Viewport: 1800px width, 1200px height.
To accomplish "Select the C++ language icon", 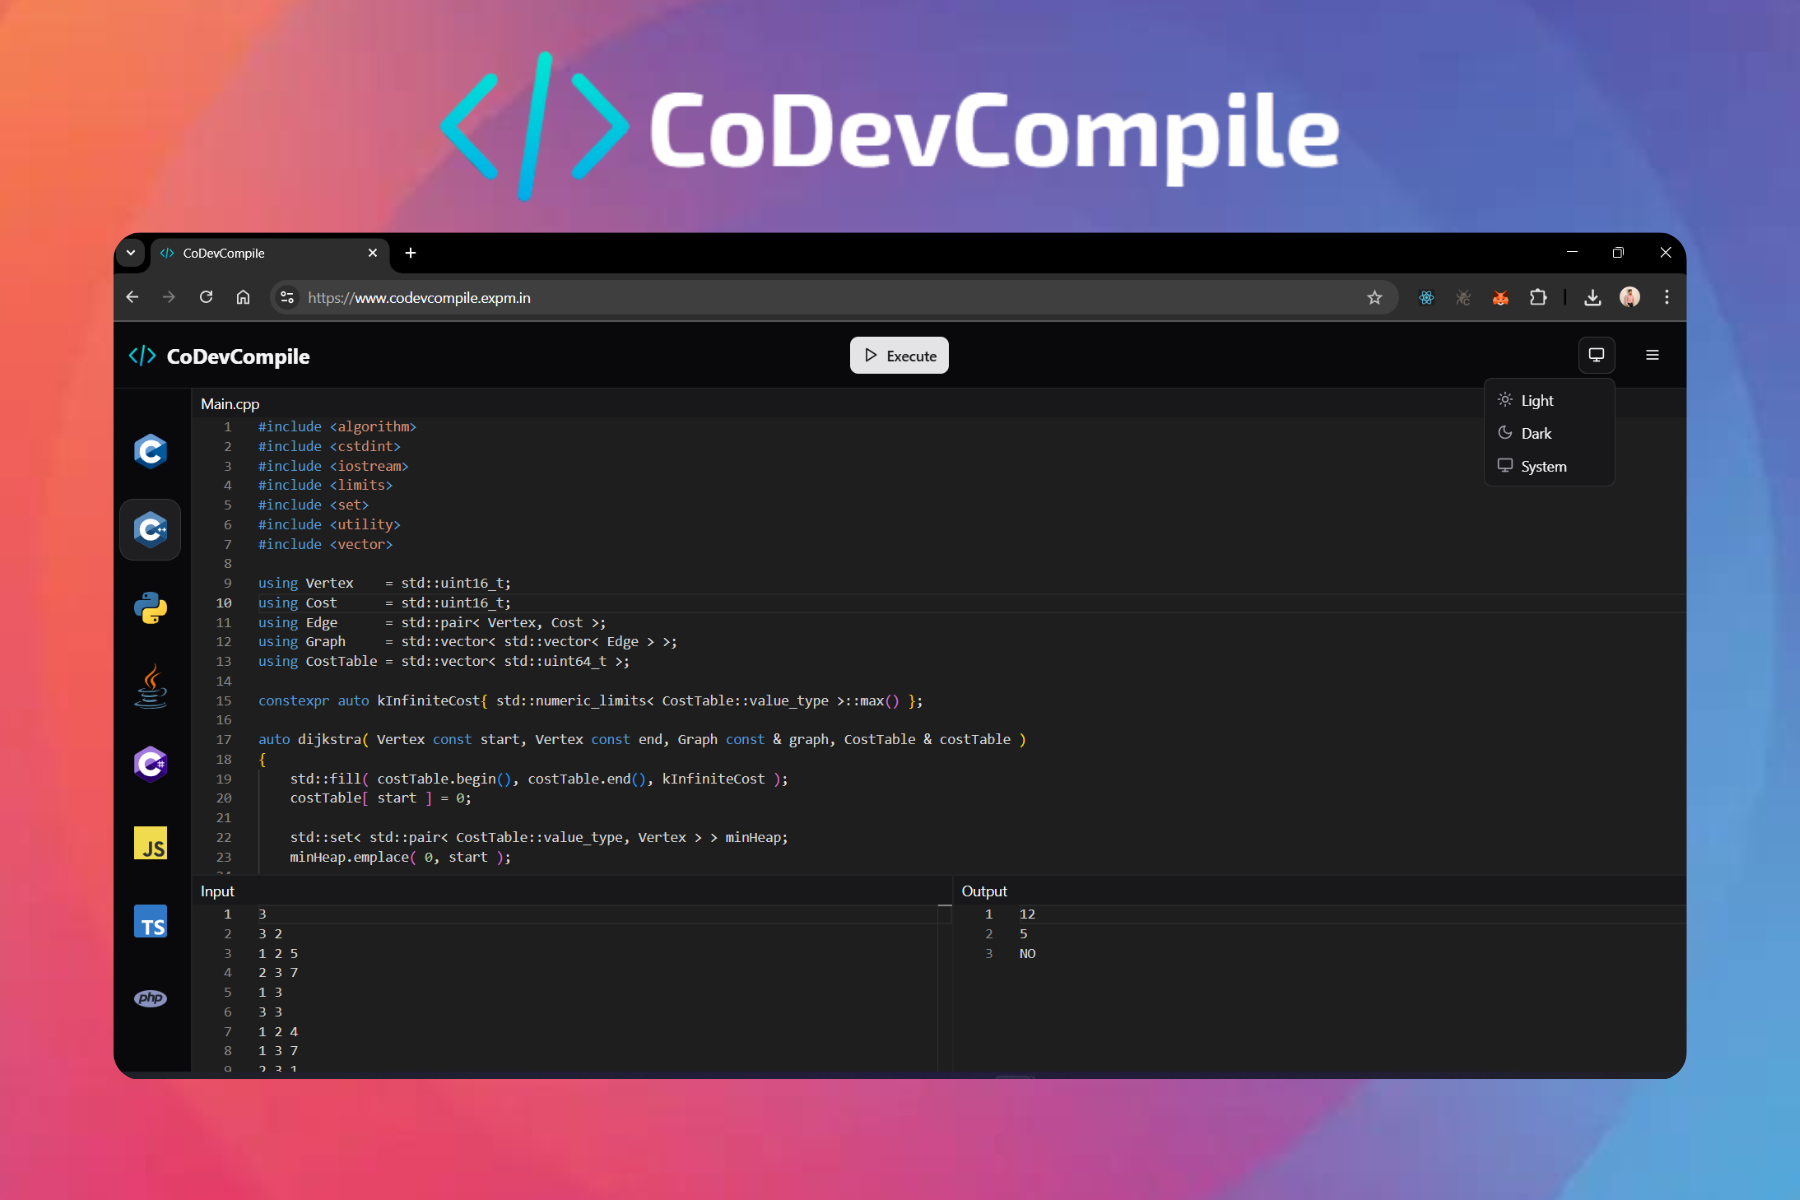I will point(150,530).
